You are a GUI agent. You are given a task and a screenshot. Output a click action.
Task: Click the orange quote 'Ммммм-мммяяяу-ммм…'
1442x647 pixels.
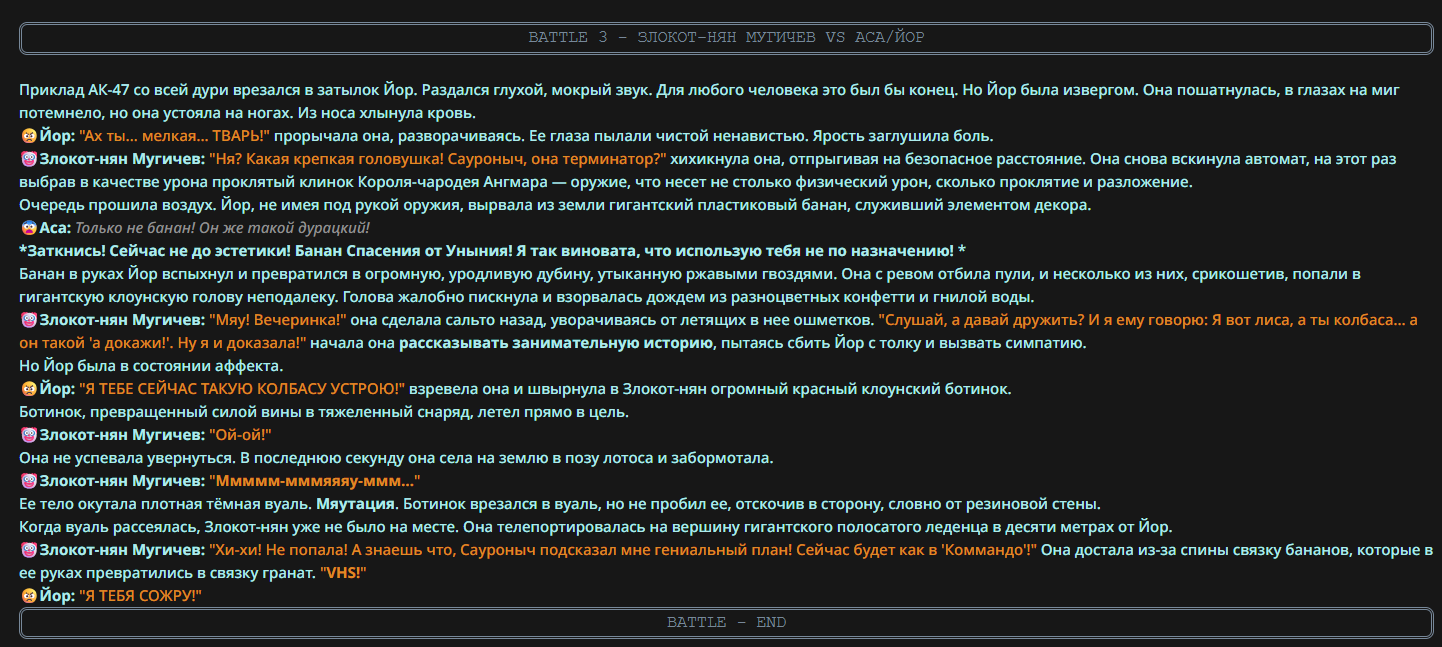(314, 481)
